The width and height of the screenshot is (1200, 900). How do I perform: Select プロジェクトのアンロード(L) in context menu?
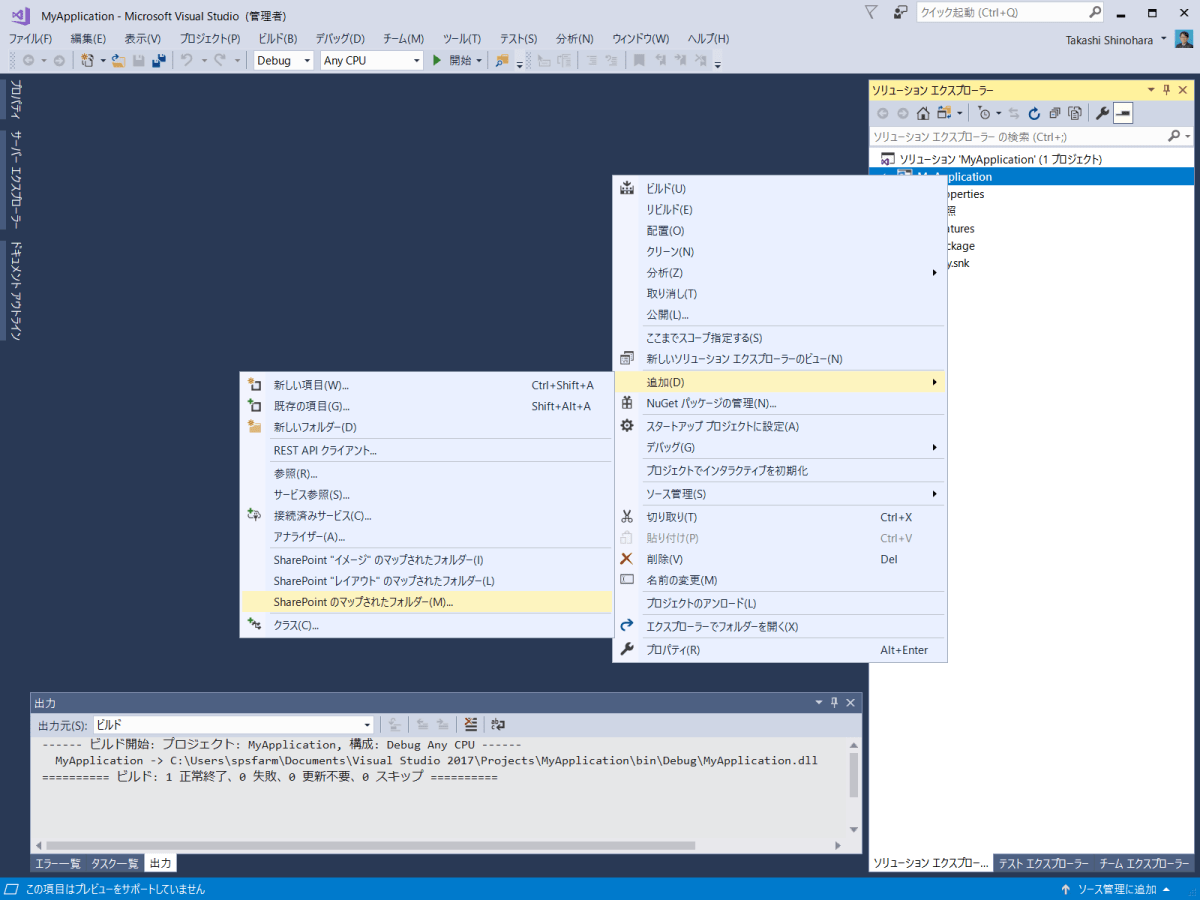pyautogui.click(x=780, y=603)
